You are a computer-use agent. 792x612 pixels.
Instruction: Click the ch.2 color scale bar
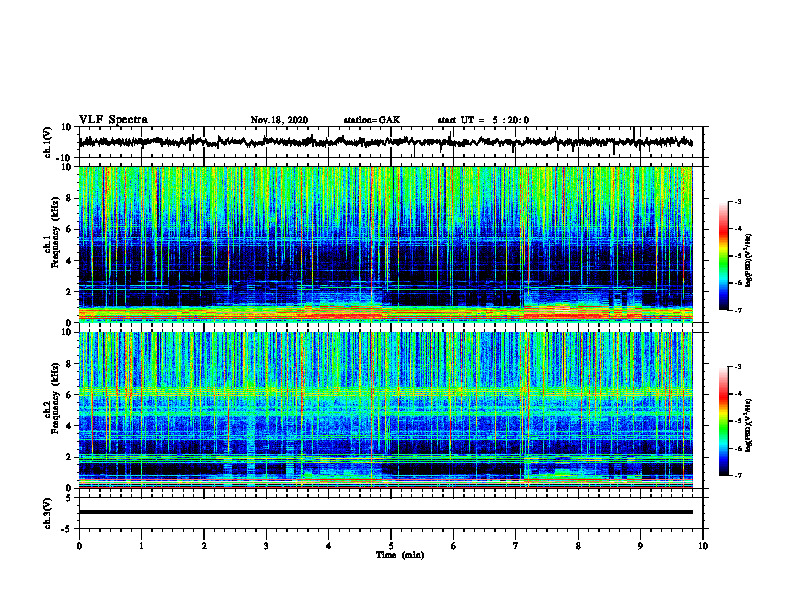tap(723, 421)
